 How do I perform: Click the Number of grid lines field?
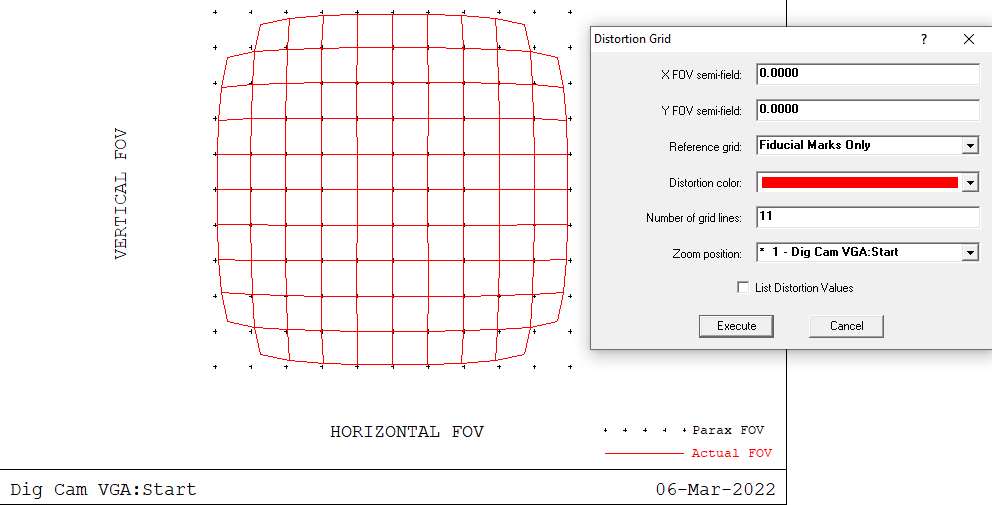click(x=867, y=217)
